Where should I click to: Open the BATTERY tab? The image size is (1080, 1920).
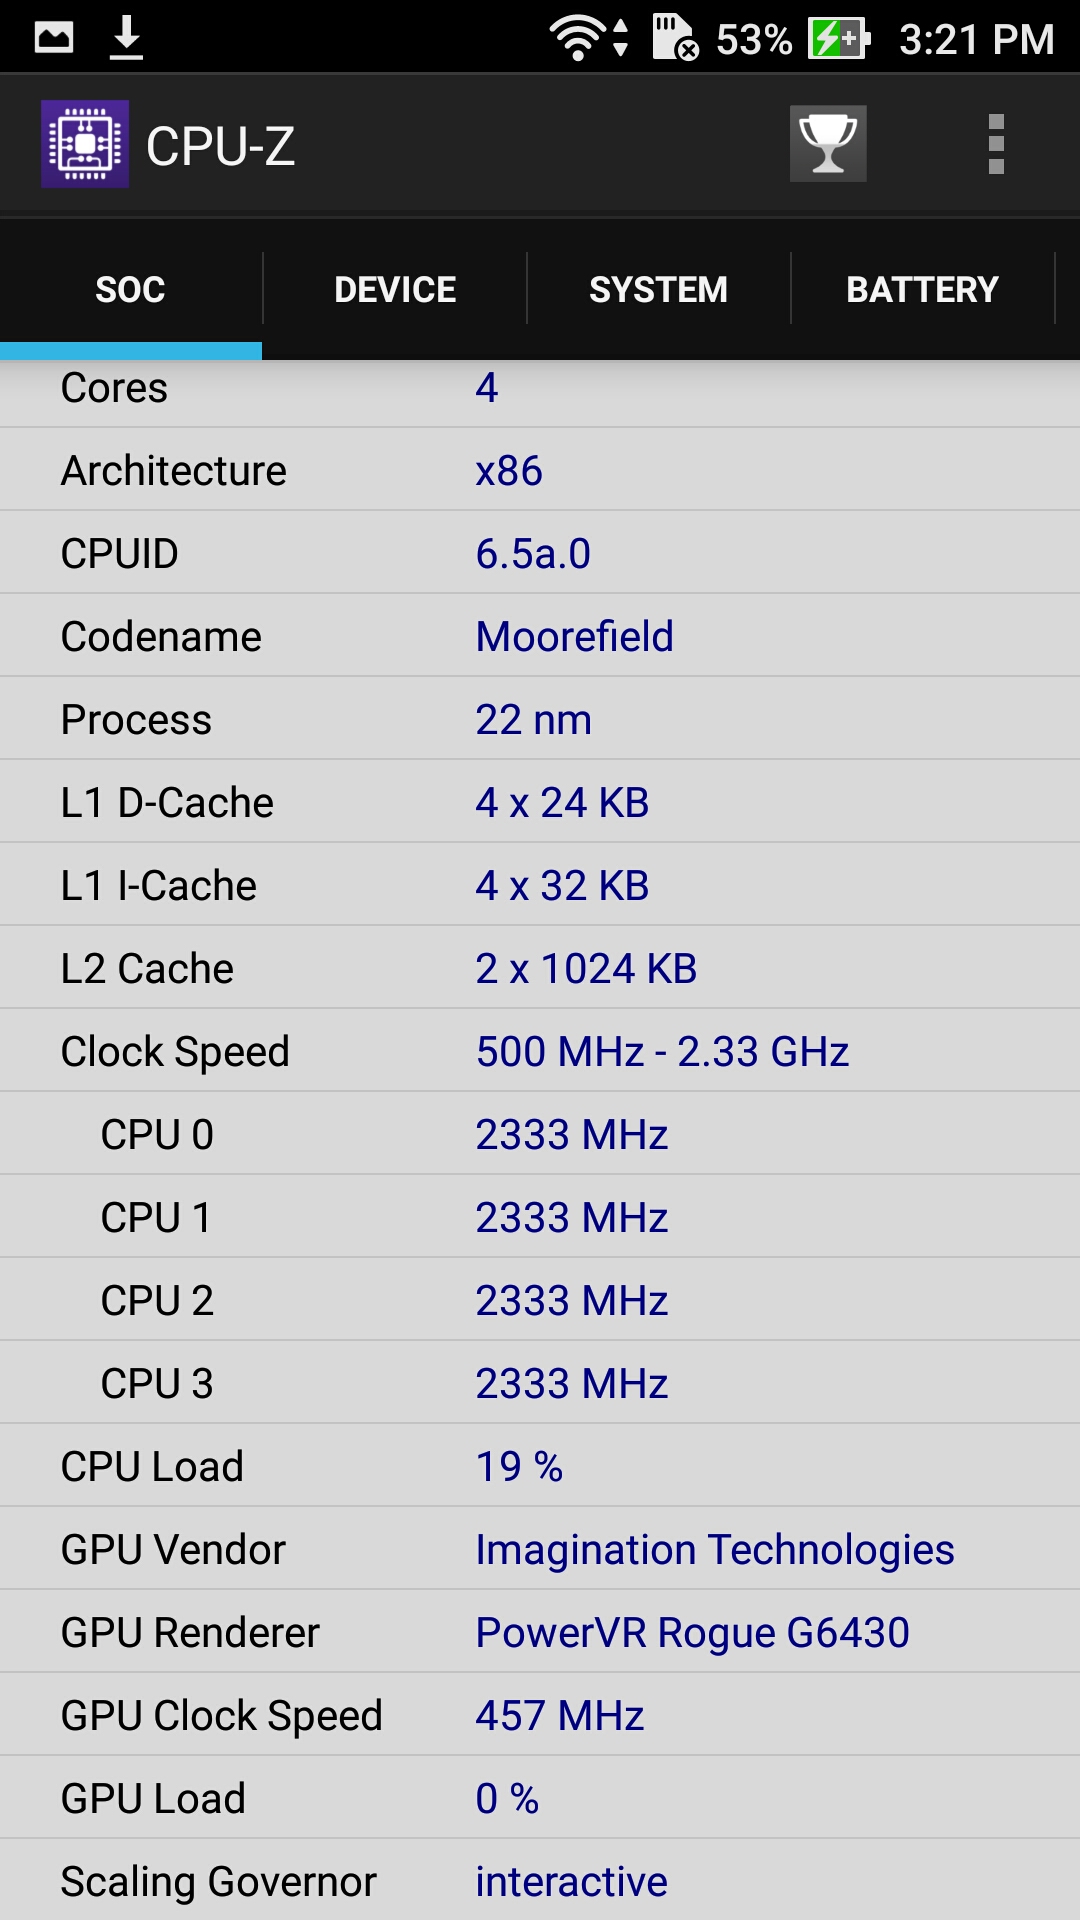[x=922, y=289]
